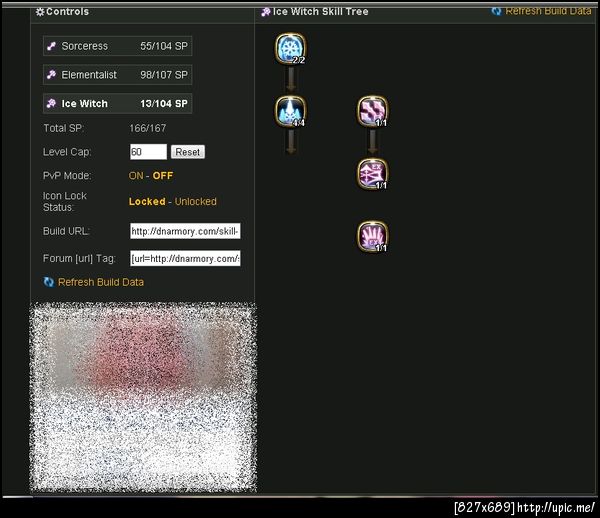Click the Ice Witch Skill Tree header icon
The height and width of the screenshot is (518, 600).
click(x=266, y=12)
